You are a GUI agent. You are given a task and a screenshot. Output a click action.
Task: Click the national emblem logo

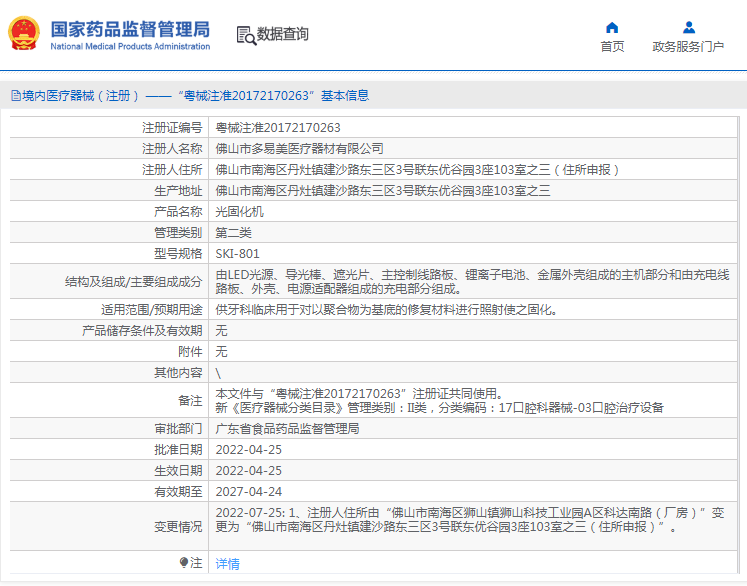click(x=22, y=33)
